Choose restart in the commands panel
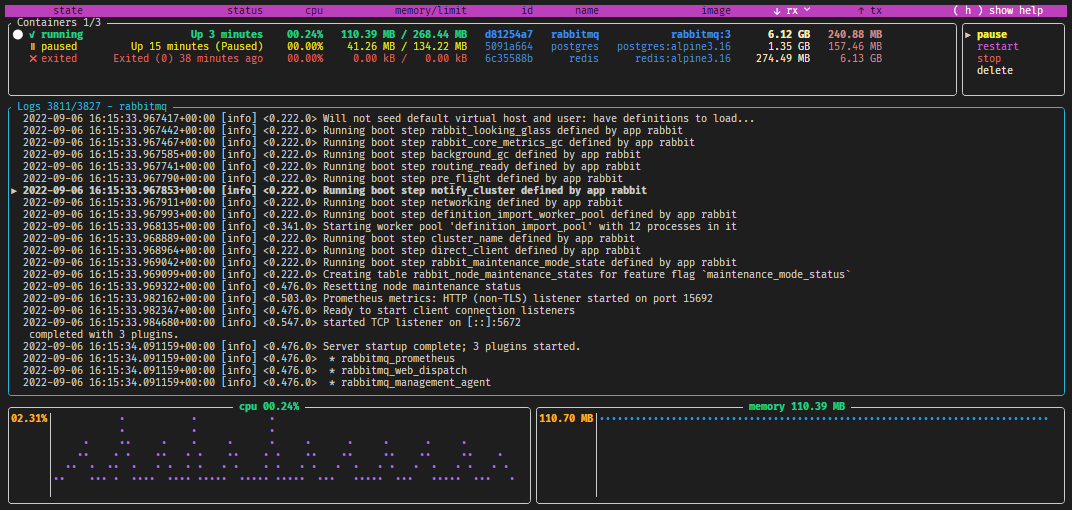 (x=997, y=46)
